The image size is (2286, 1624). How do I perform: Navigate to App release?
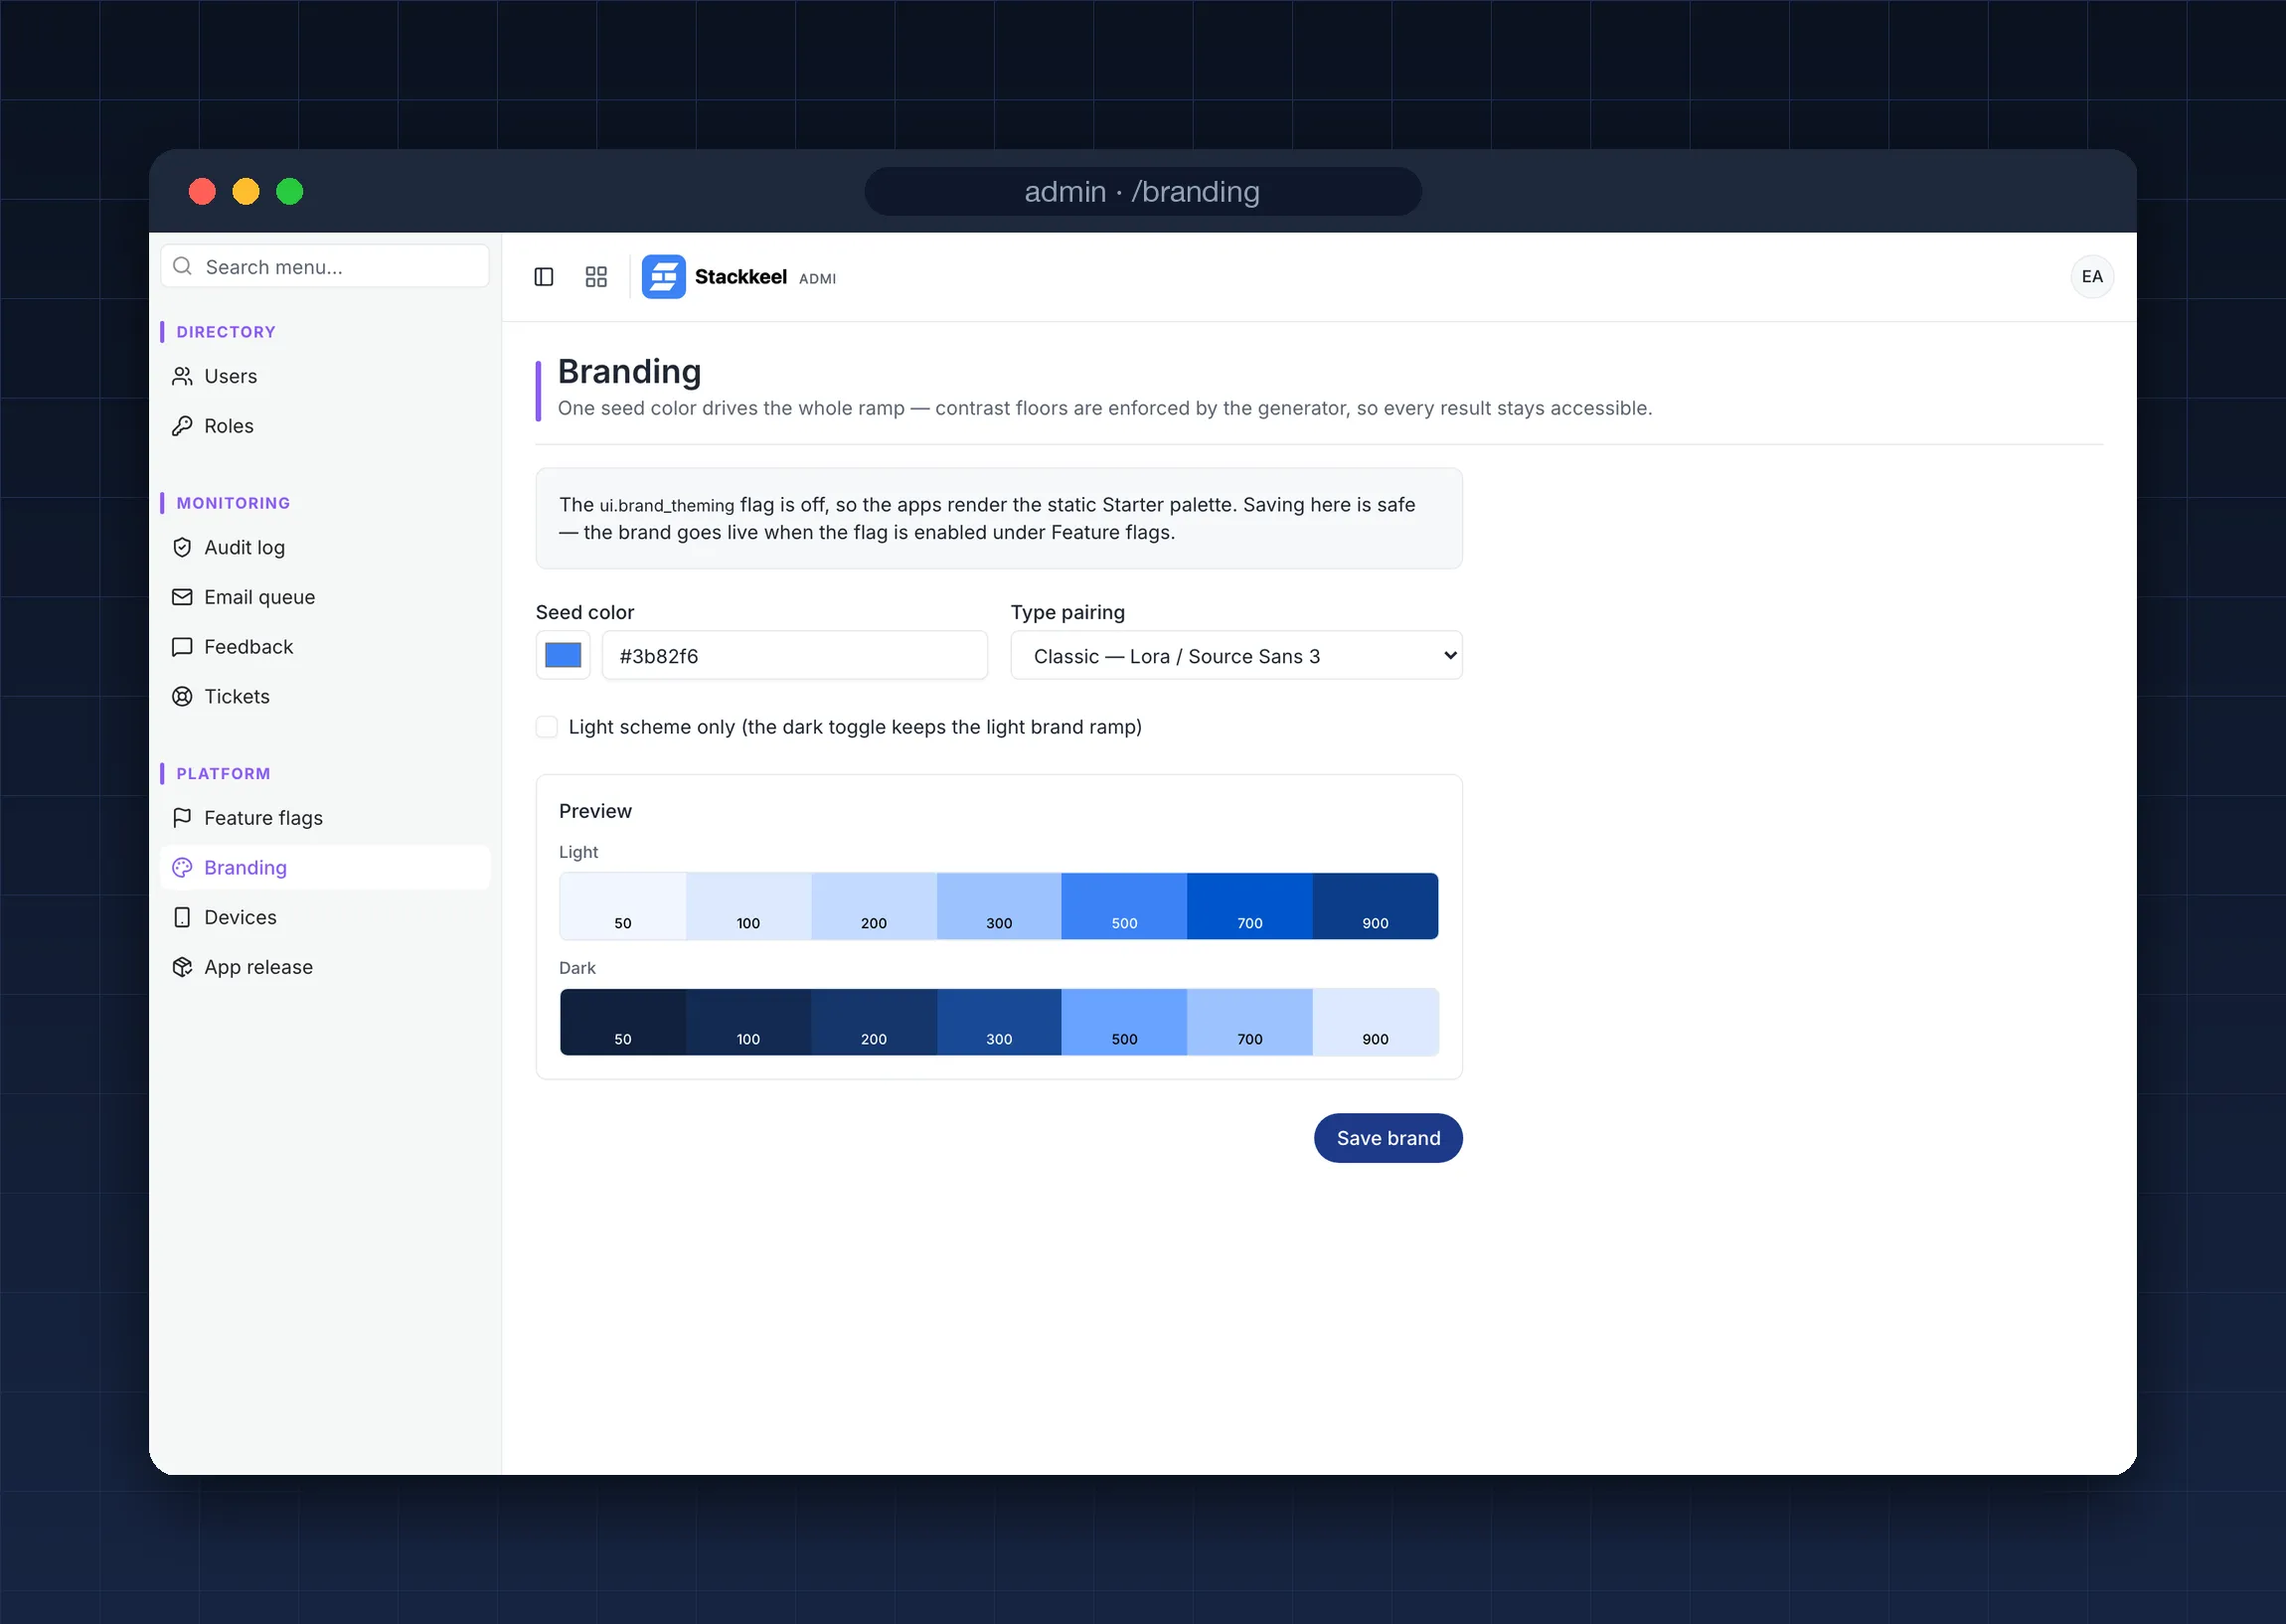point(325,967)
